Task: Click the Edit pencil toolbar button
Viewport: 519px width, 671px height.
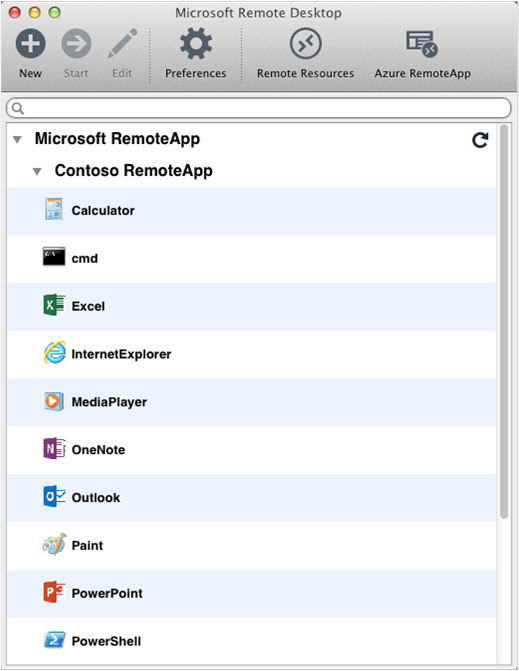Action: (122, 44)
